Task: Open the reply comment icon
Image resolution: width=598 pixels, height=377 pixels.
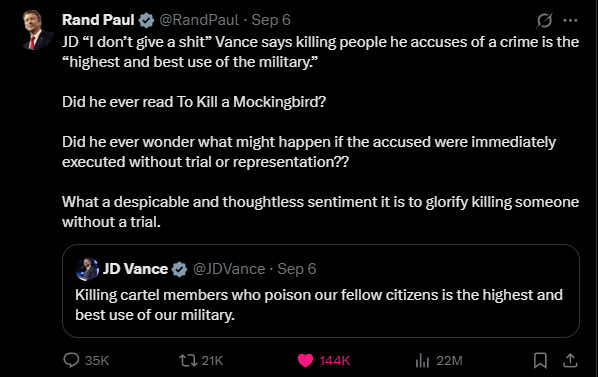Action: point(71,360)
